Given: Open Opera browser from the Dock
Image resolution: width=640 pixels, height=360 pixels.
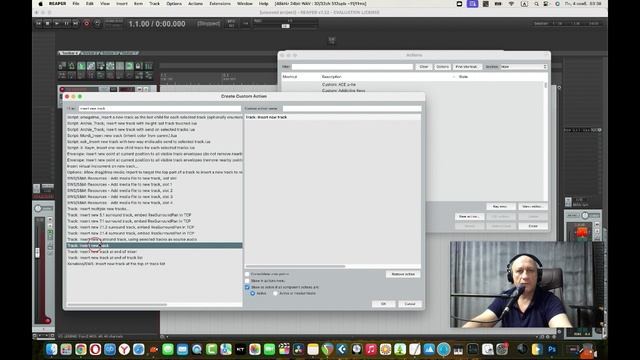Looking at the screenshot, I should (95, 349).
